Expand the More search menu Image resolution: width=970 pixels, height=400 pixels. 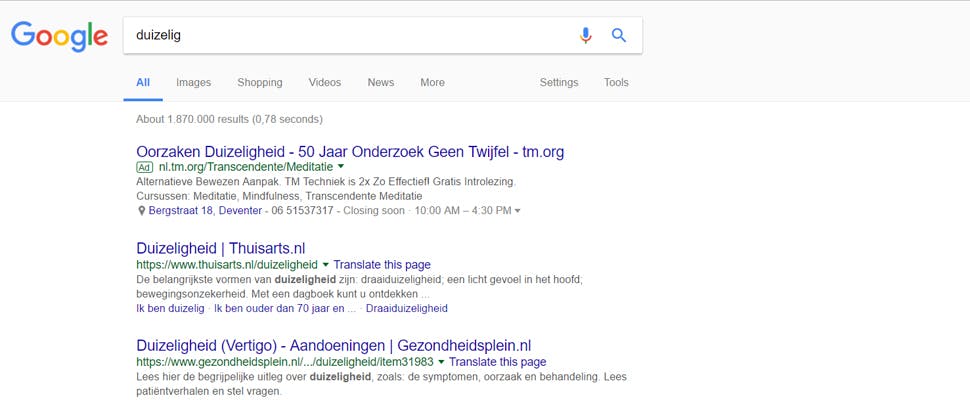tap(432, 82)
